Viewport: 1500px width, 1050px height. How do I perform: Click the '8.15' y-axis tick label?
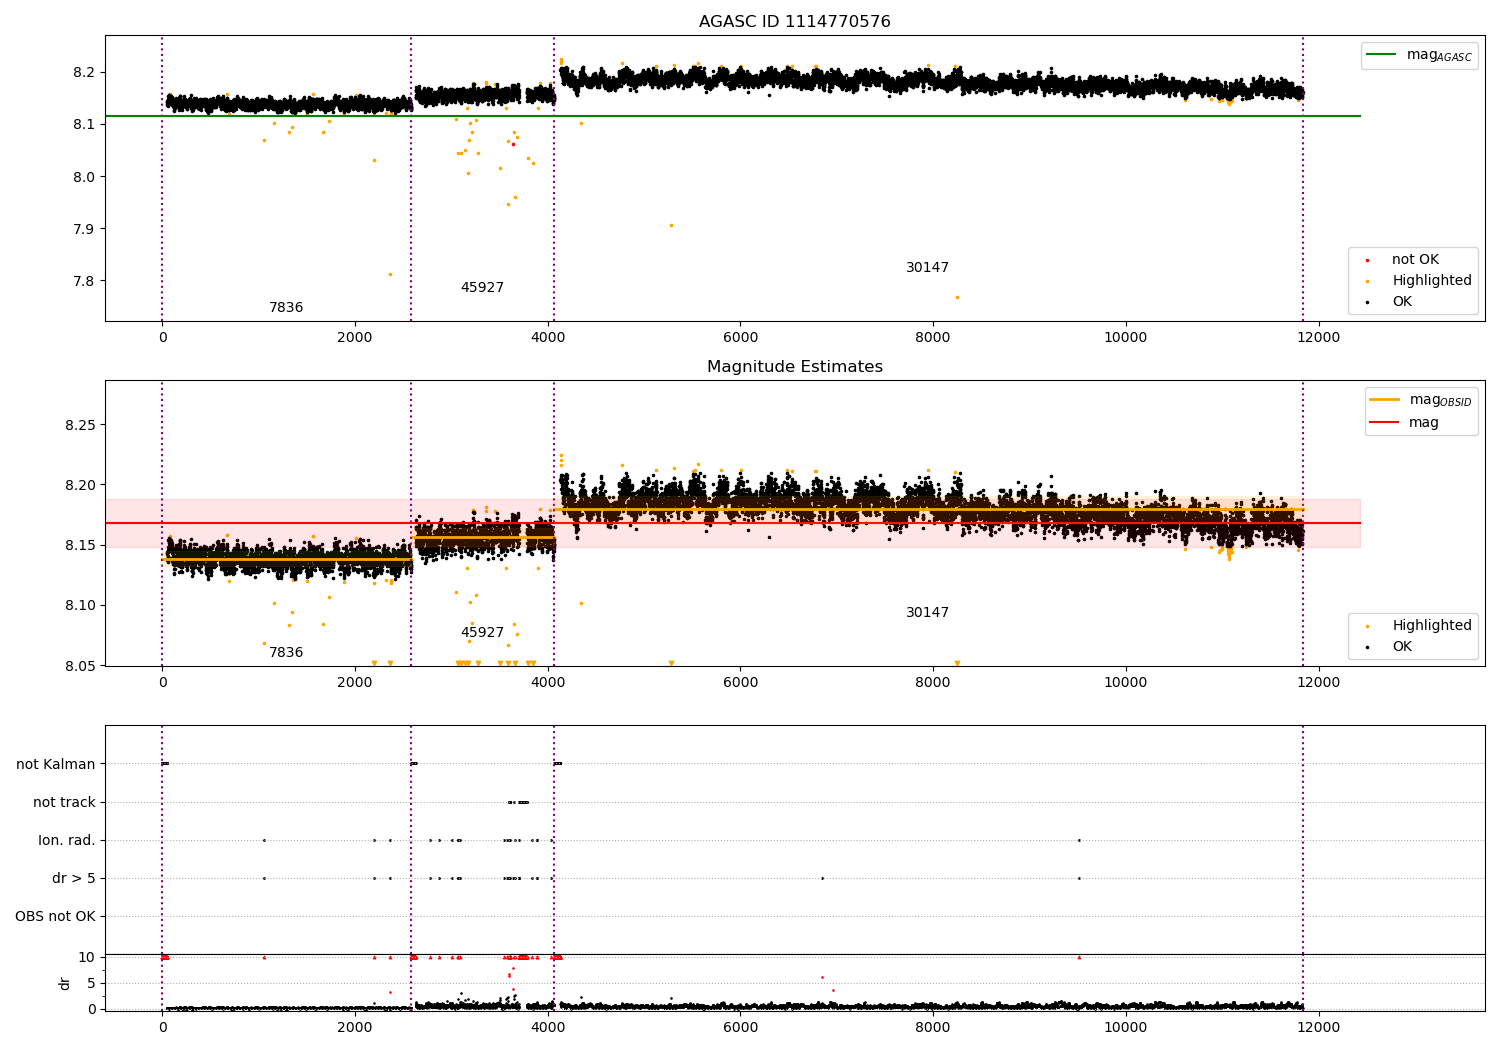click(x=80, y=545)
